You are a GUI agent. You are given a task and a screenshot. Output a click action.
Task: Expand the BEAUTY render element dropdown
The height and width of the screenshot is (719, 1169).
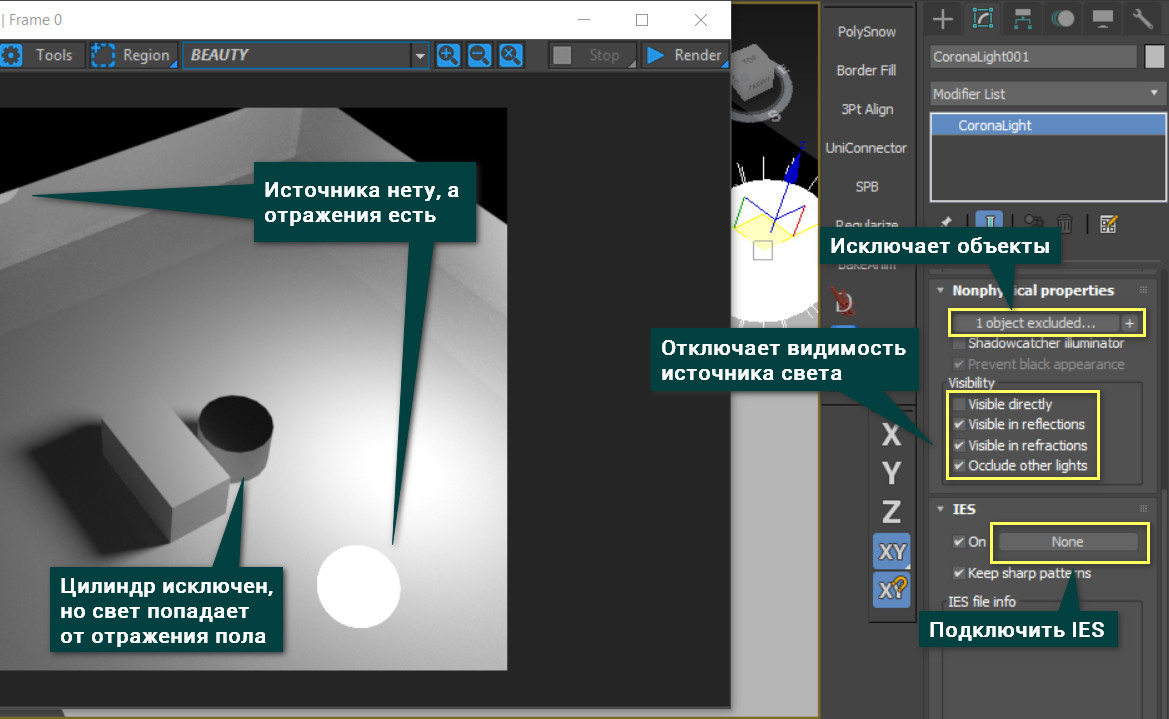click(420, 56)
